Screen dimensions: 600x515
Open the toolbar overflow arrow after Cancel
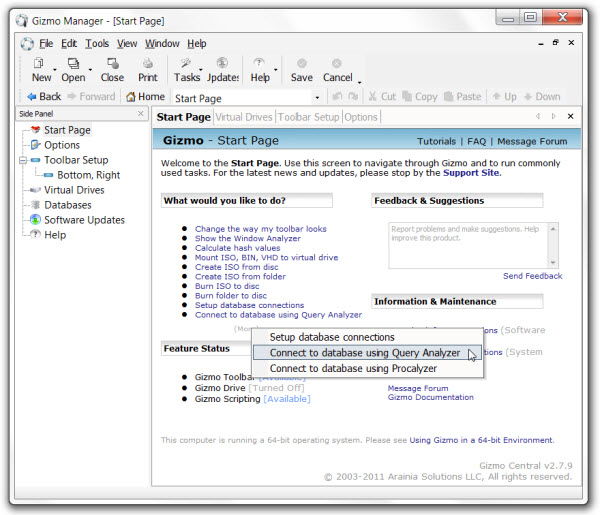pyautogui.click(x=360, y=82)
